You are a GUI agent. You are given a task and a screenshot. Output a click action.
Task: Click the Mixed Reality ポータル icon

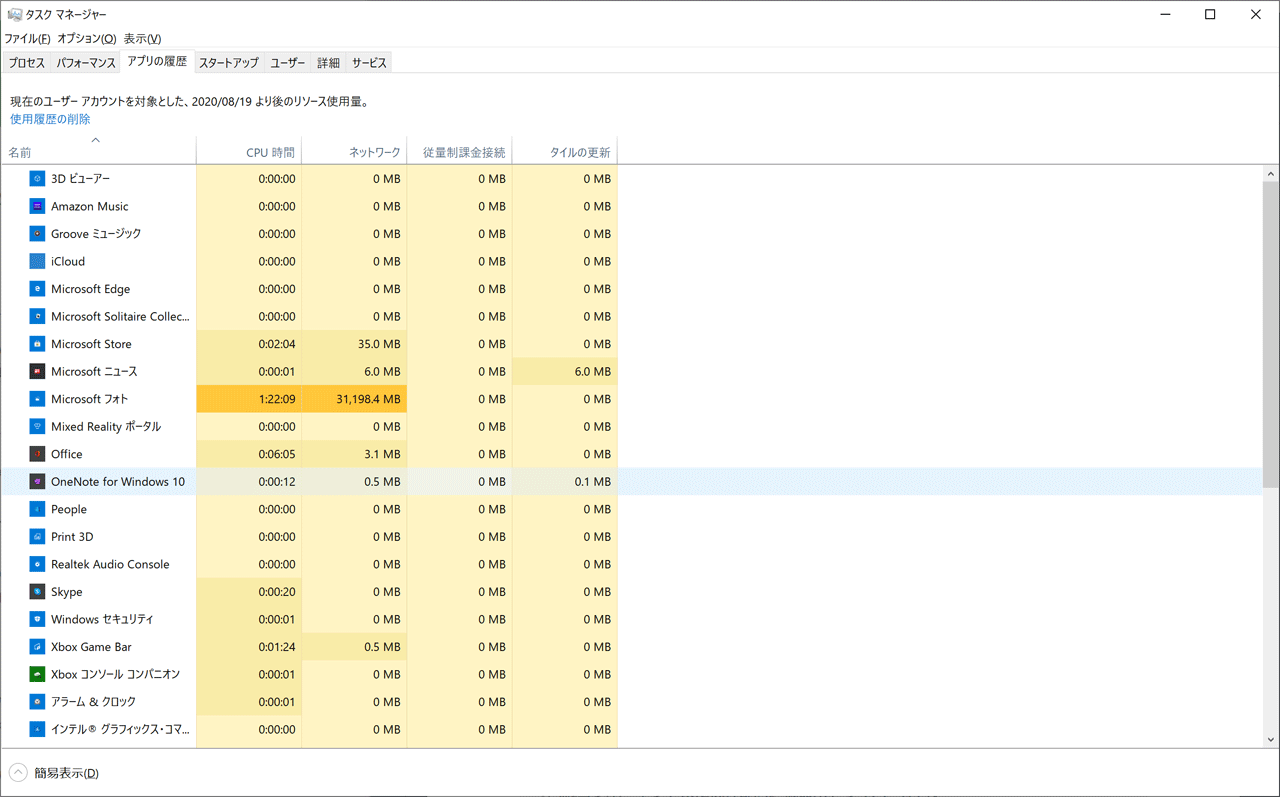coord(37,426)
